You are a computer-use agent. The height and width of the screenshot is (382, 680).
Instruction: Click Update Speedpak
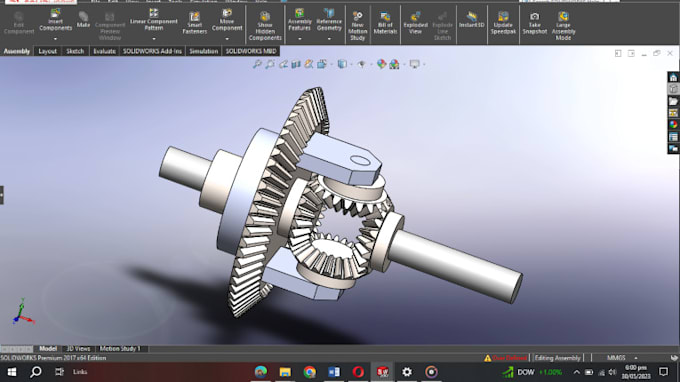[x=503, y=23]
